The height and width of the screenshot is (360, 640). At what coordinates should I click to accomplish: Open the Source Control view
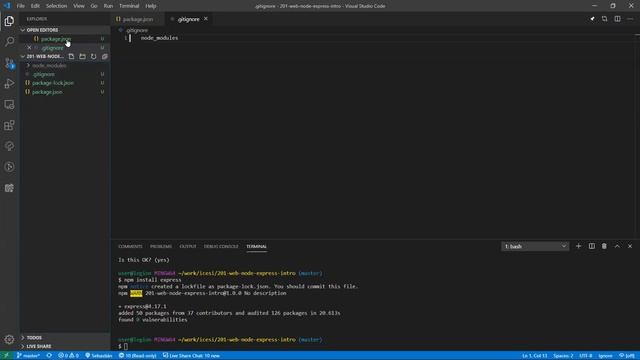point(9,63)
